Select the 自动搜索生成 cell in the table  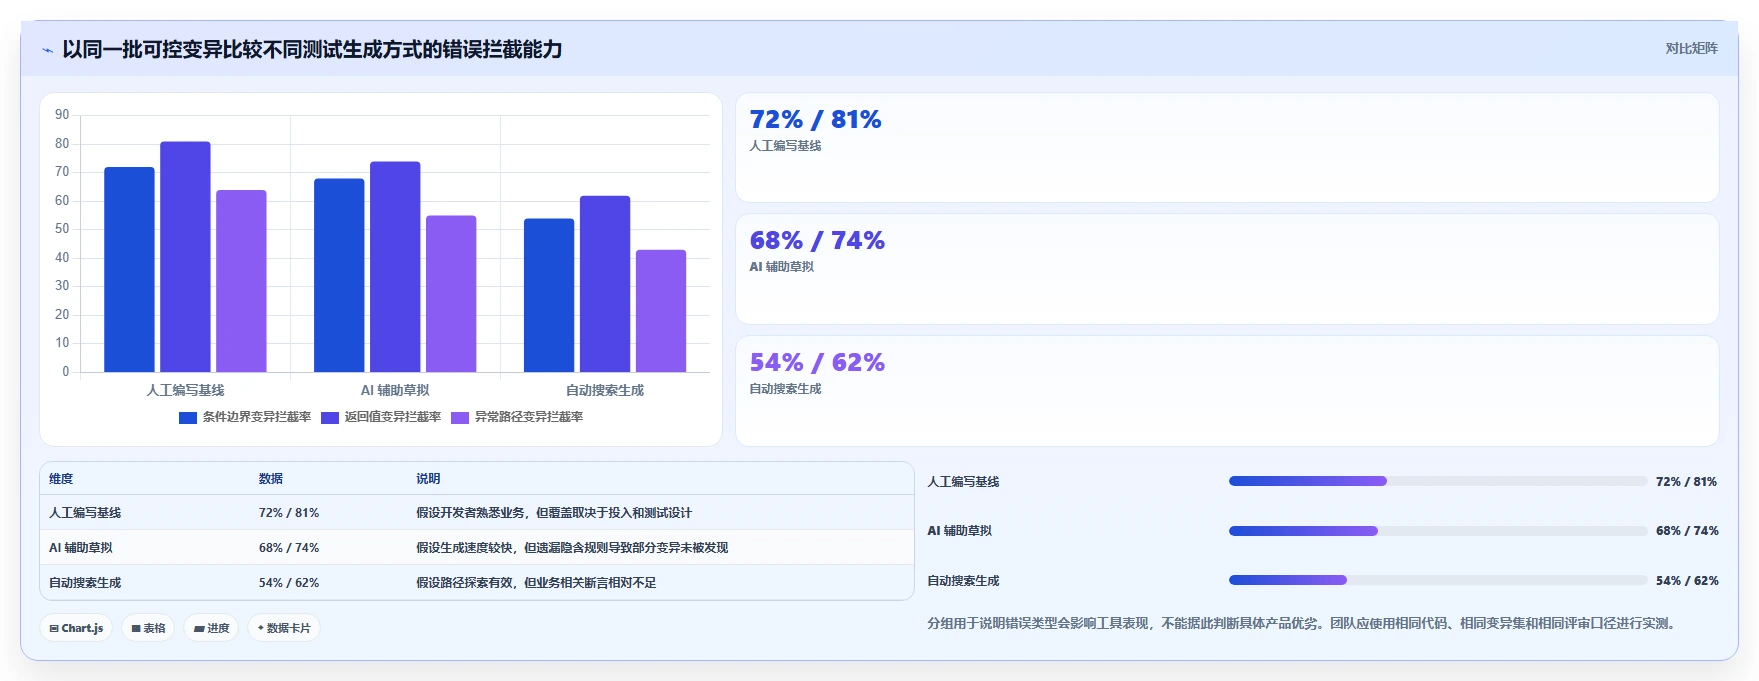pyautogui.click(x=85, y=583)
